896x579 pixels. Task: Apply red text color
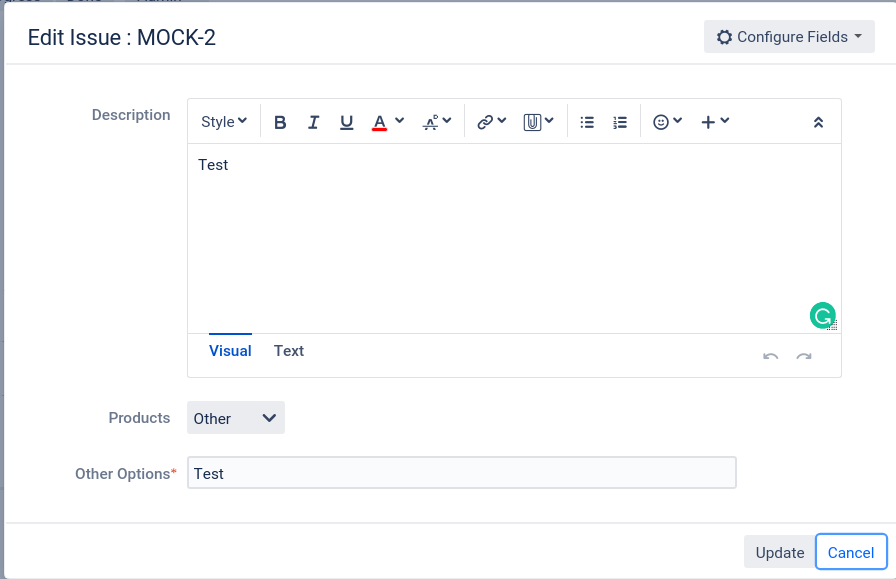pos(379,122)
